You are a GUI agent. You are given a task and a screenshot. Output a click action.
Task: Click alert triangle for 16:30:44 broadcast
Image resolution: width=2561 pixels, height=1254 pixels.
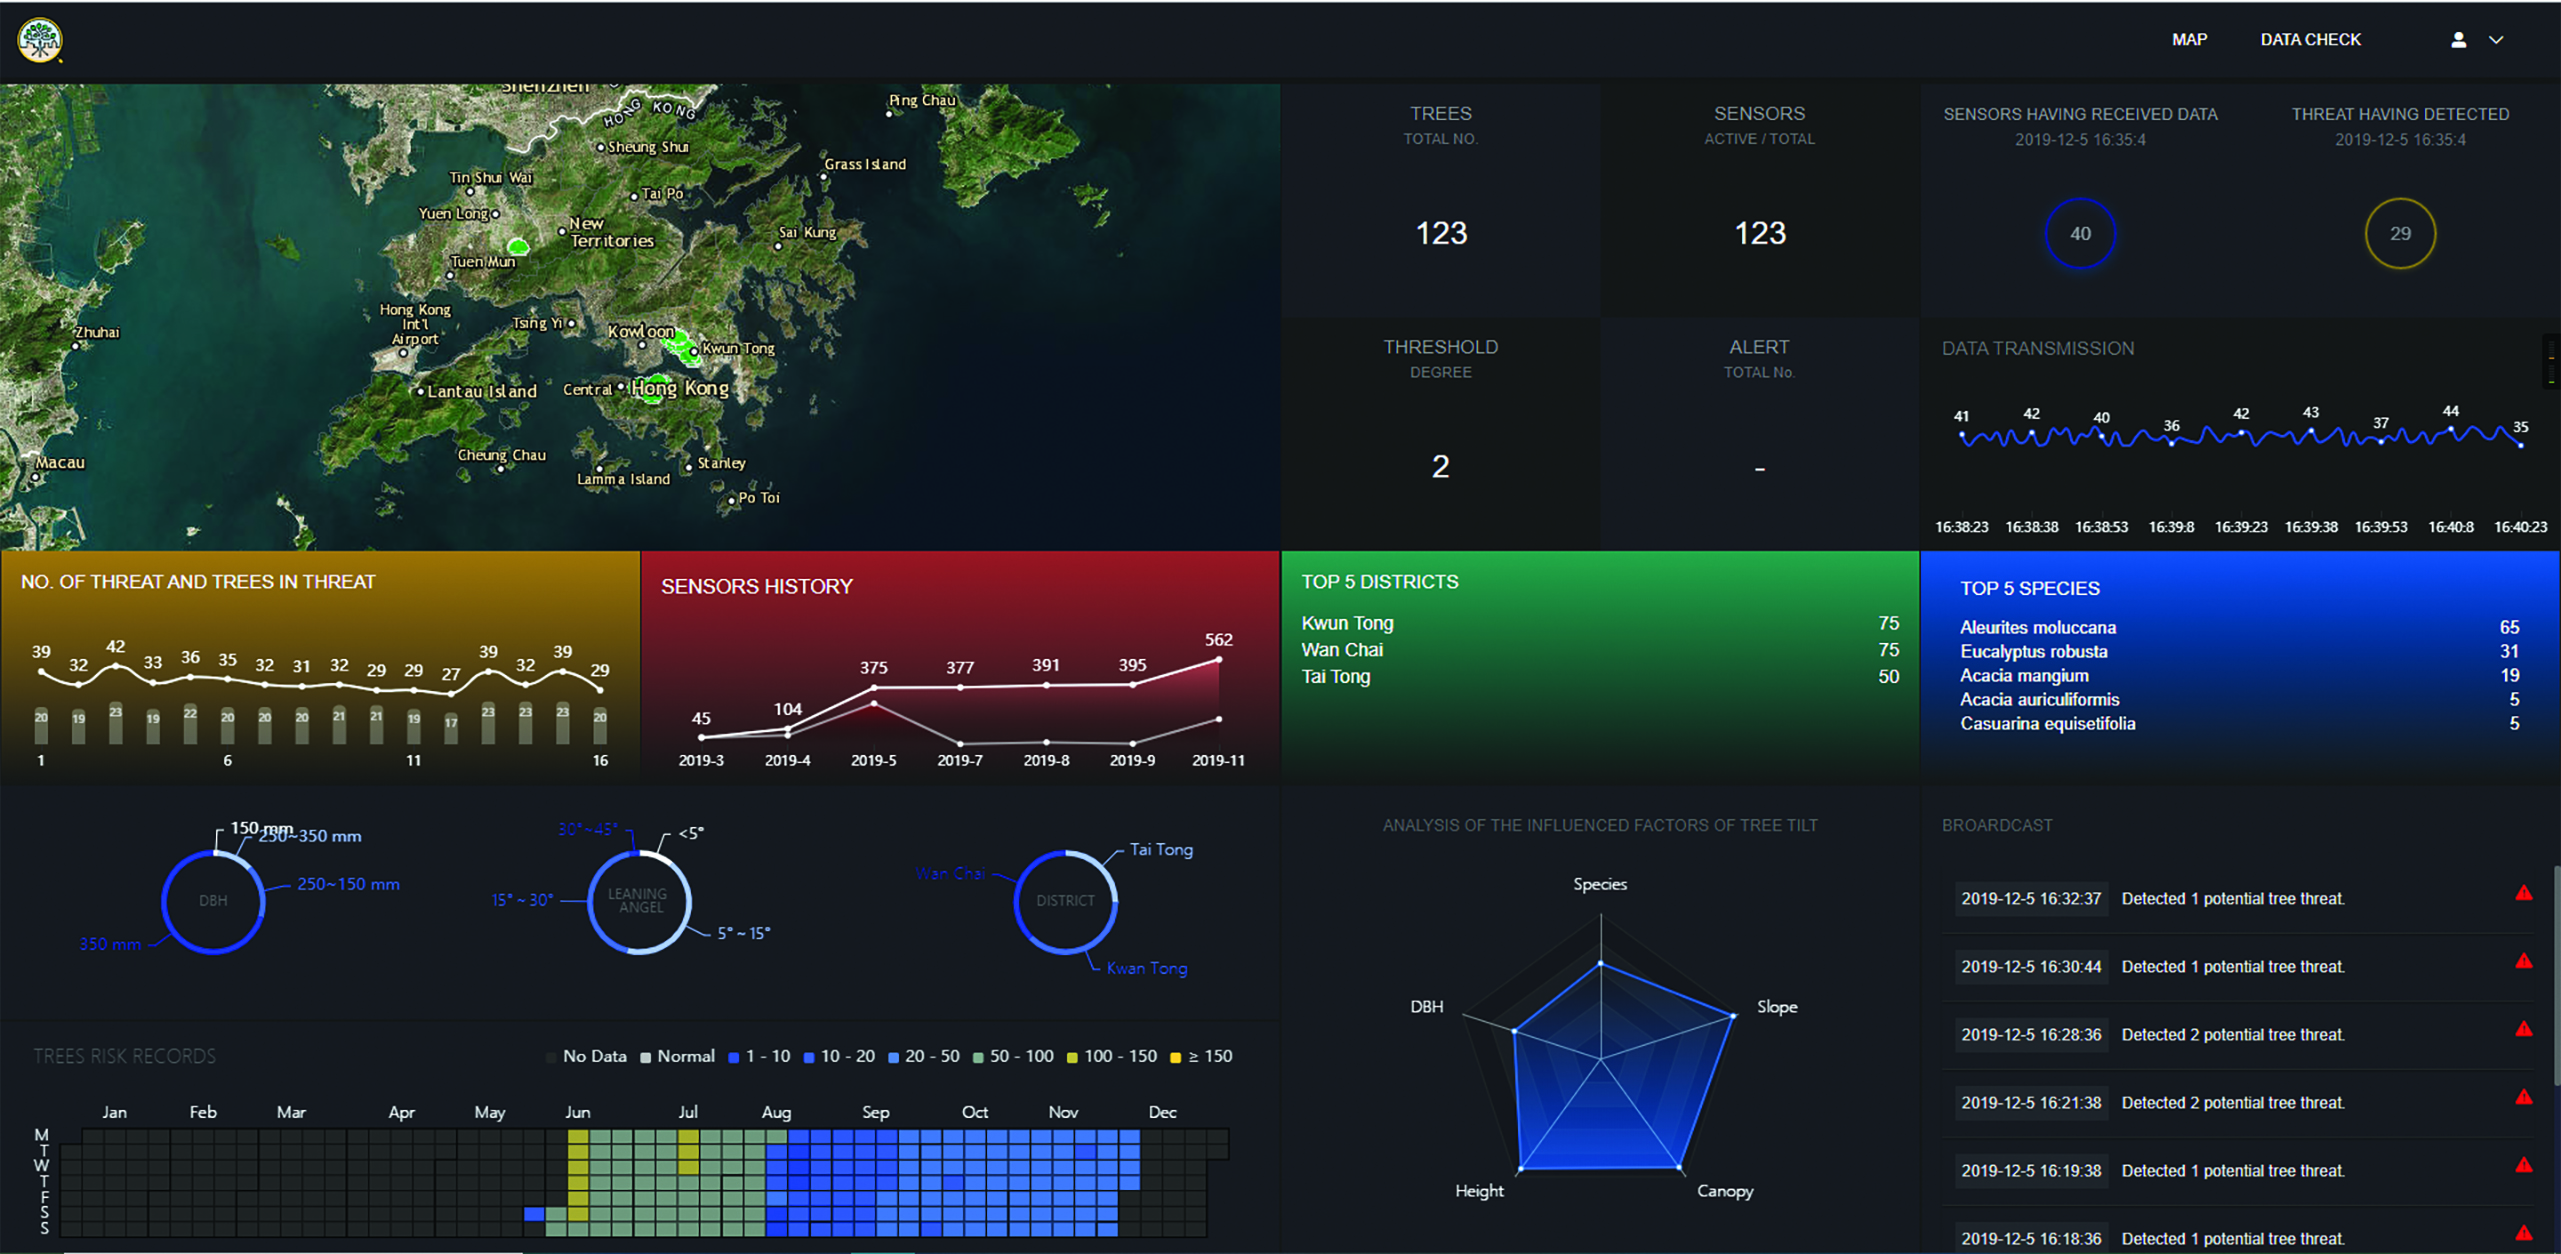pyautogui.click(x=2524, y=961)
